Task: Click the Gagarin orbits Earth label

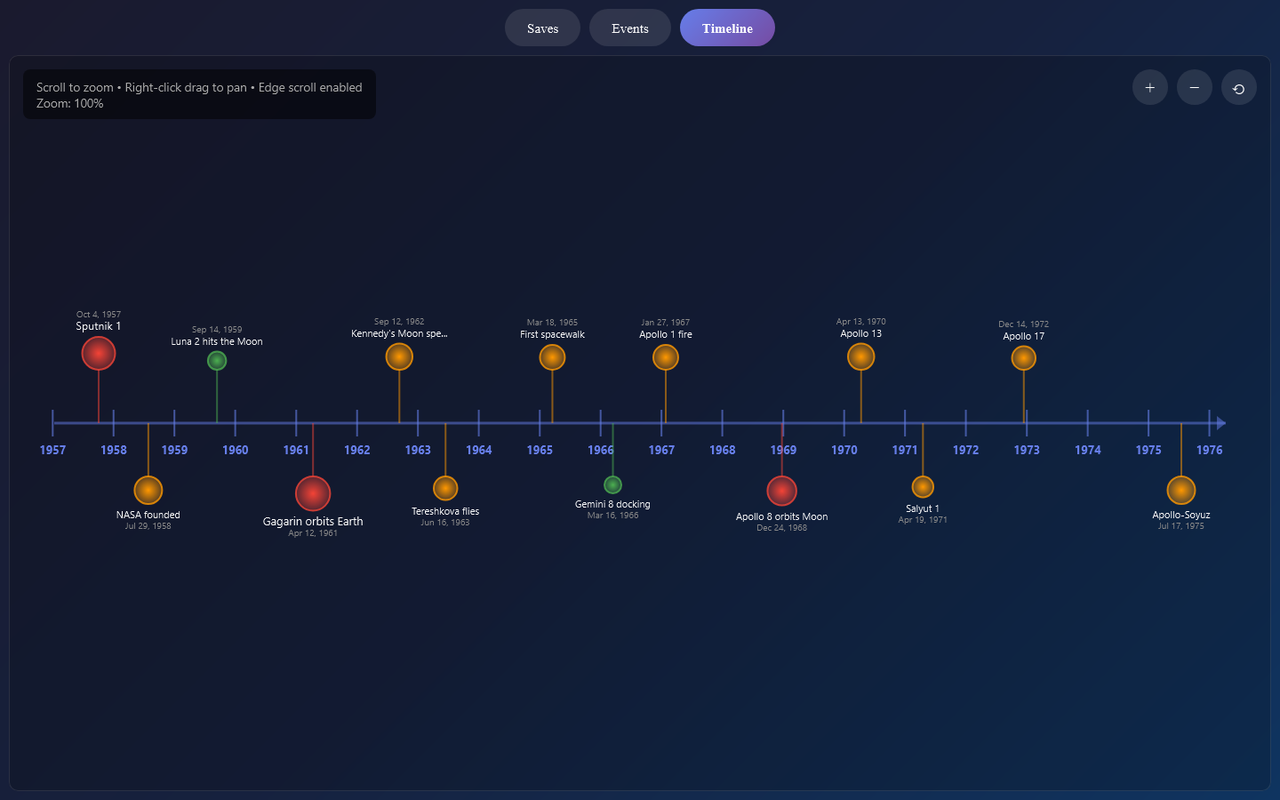Action: 313,521
